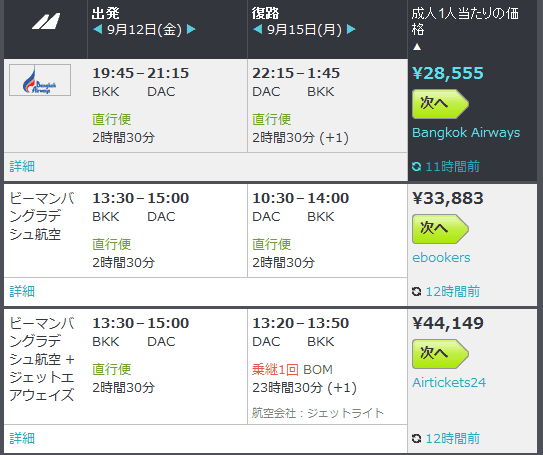The height and width of the screenshot is (455, 543).
Task: Click refresh icon beside 12時間前 for ebookers
Action: [x=417, y=292]
